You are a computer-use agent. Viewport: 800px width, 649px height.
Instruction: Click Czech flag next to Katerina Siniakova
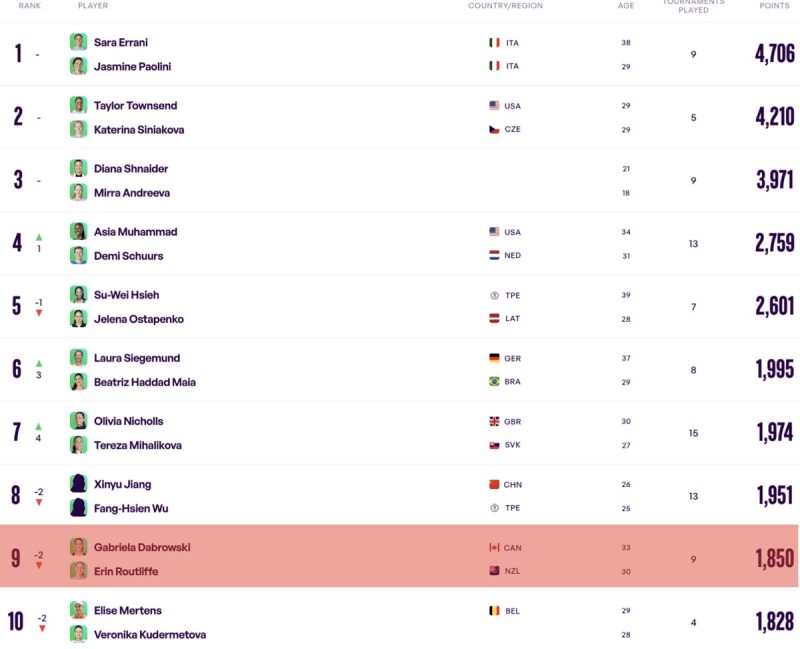coord(494,130)
